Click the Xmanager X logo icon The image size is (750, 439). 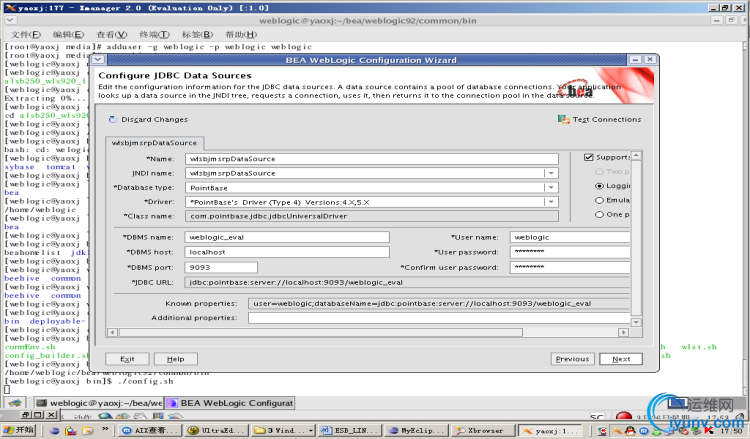[10, 7]
